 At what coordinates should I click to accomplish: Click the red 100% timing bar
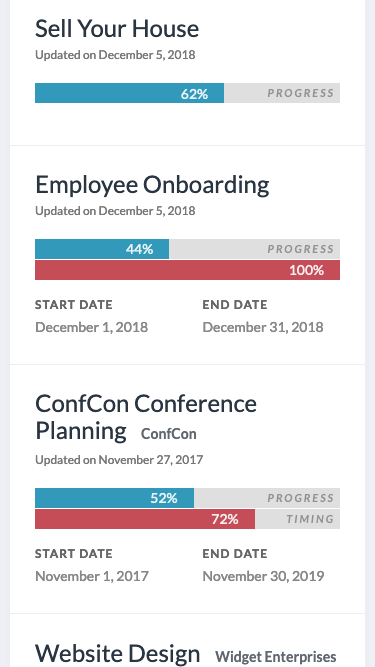click(188, 270)
